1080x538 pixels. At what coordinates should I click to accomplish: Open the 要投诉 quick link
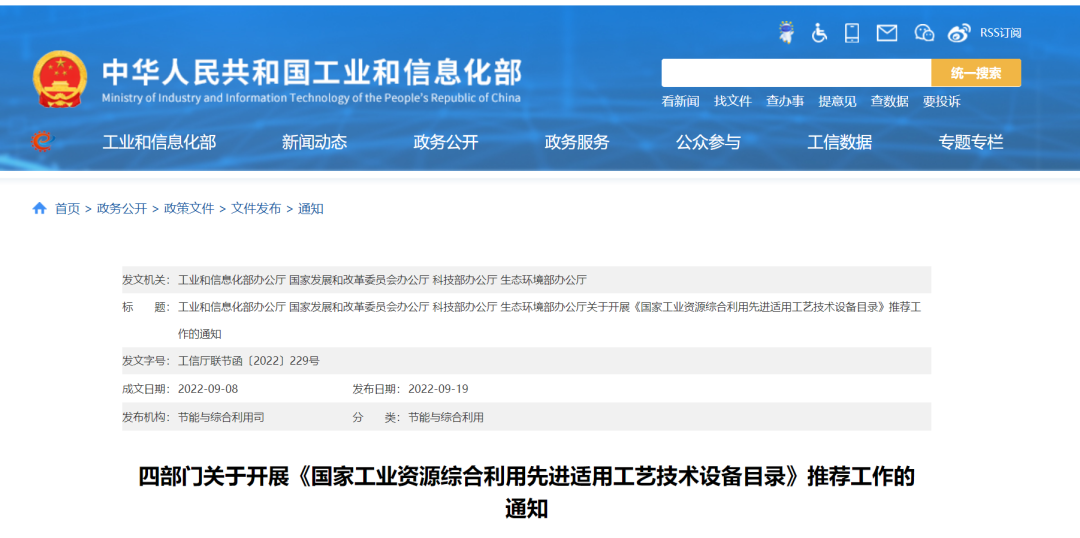[942, 101]
